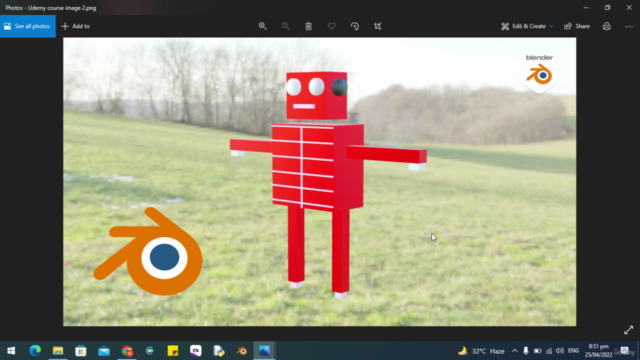640x360 pixels.
Task: Close the Photos window
Action: point(629,7)
